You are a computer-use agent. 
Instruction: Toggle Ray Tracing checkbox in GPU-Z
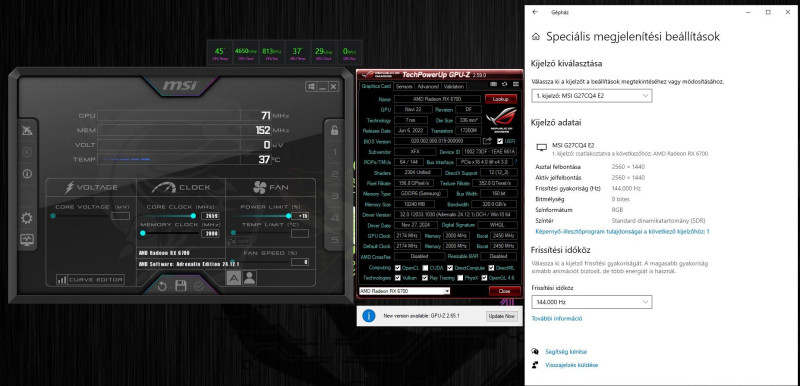coord(424,278)
